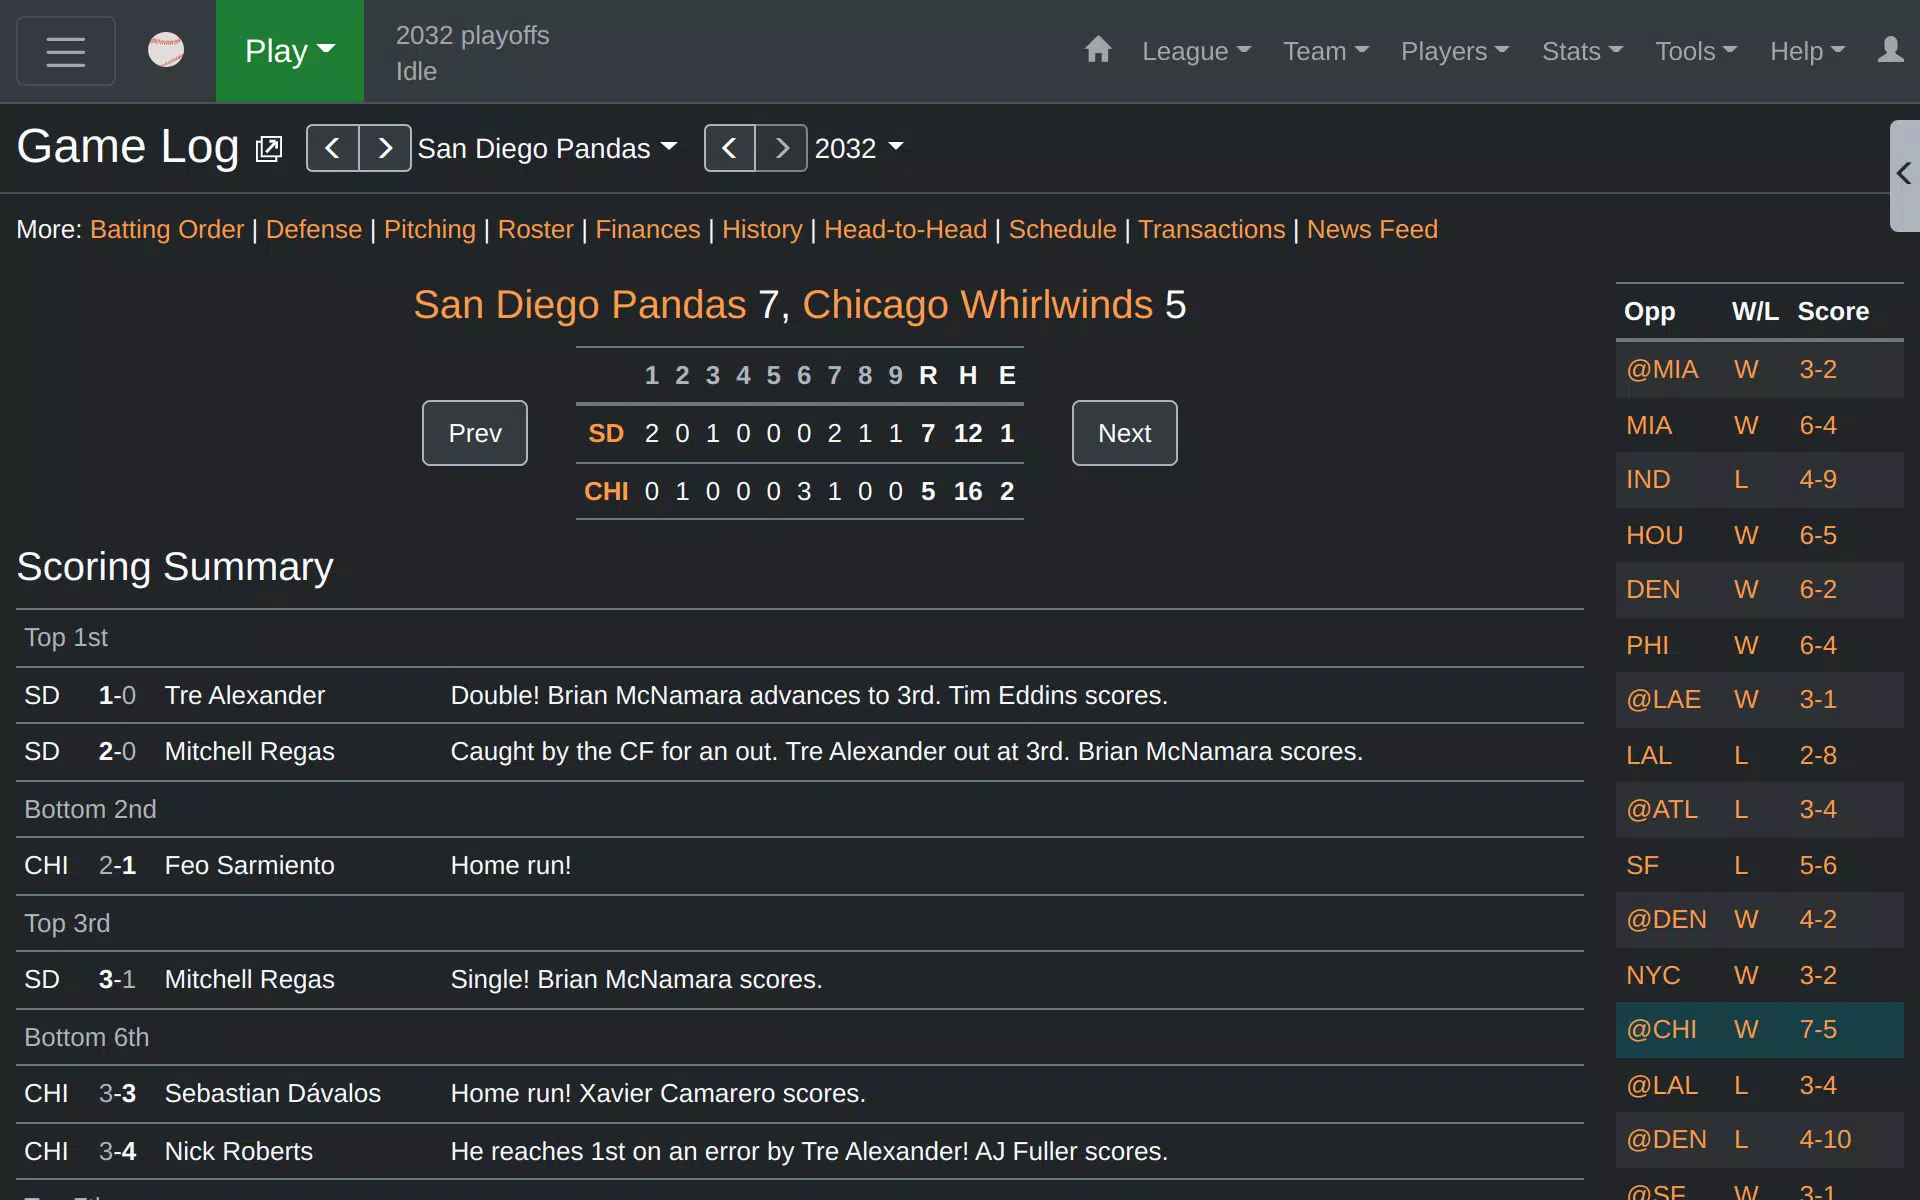The height and width of the screenshot is (1200, 1920).
Task: Click the Tre Alexander double scoring play
Action: (x=800, y=695)
